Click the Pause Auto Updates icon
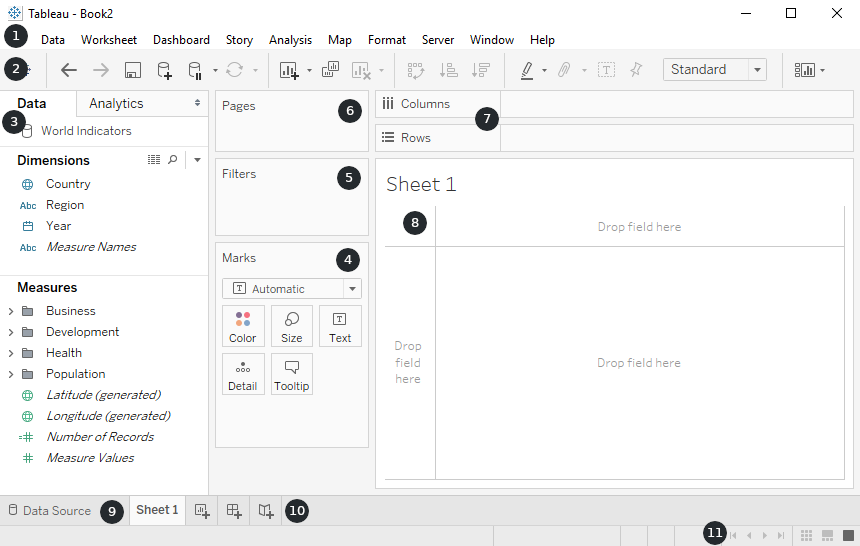 tap(195, 70)
